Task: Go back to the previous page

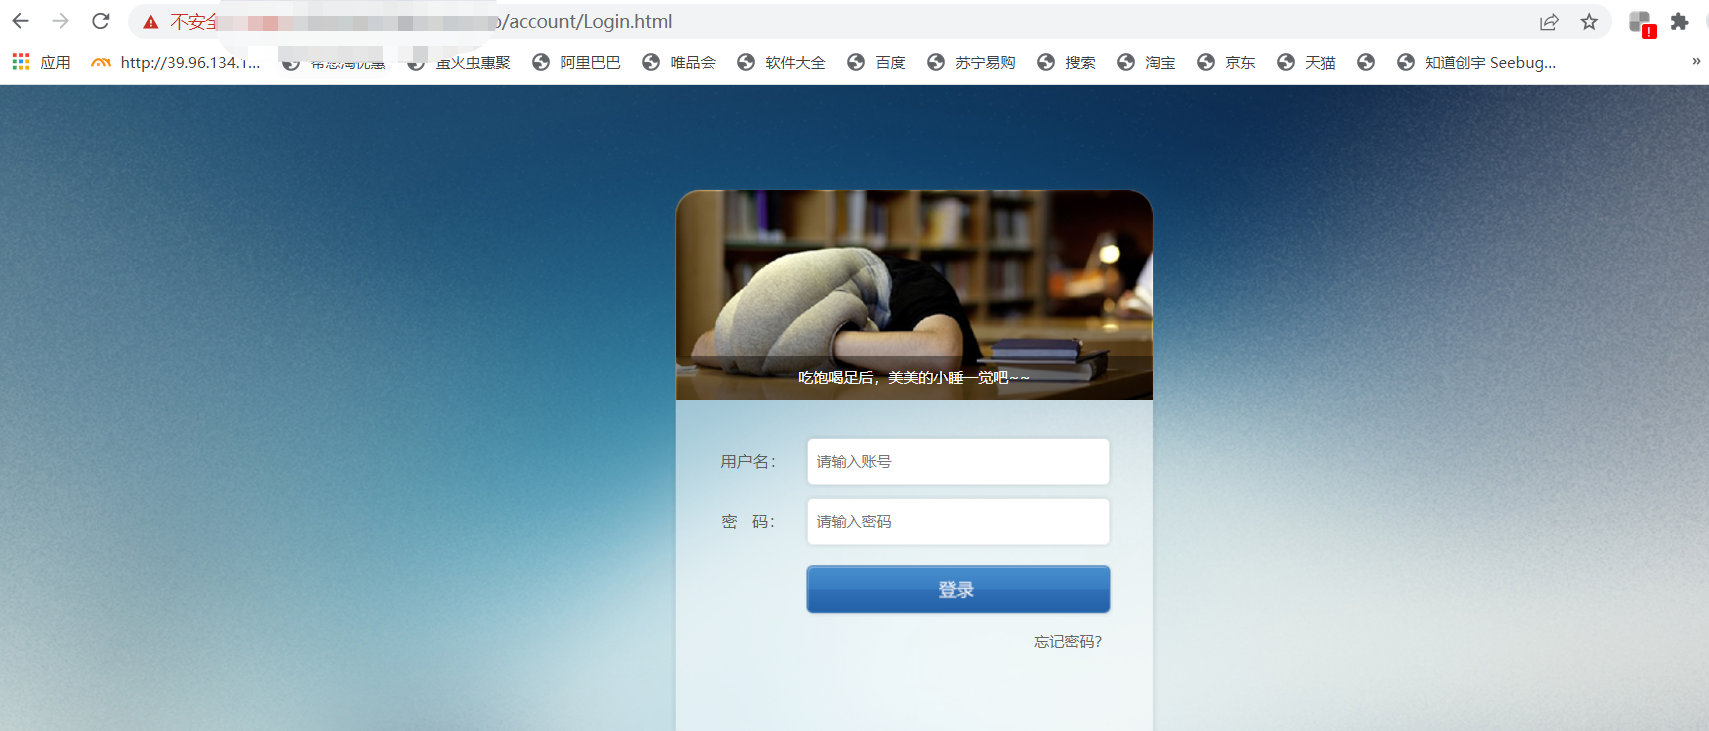Action: point(21,21)
